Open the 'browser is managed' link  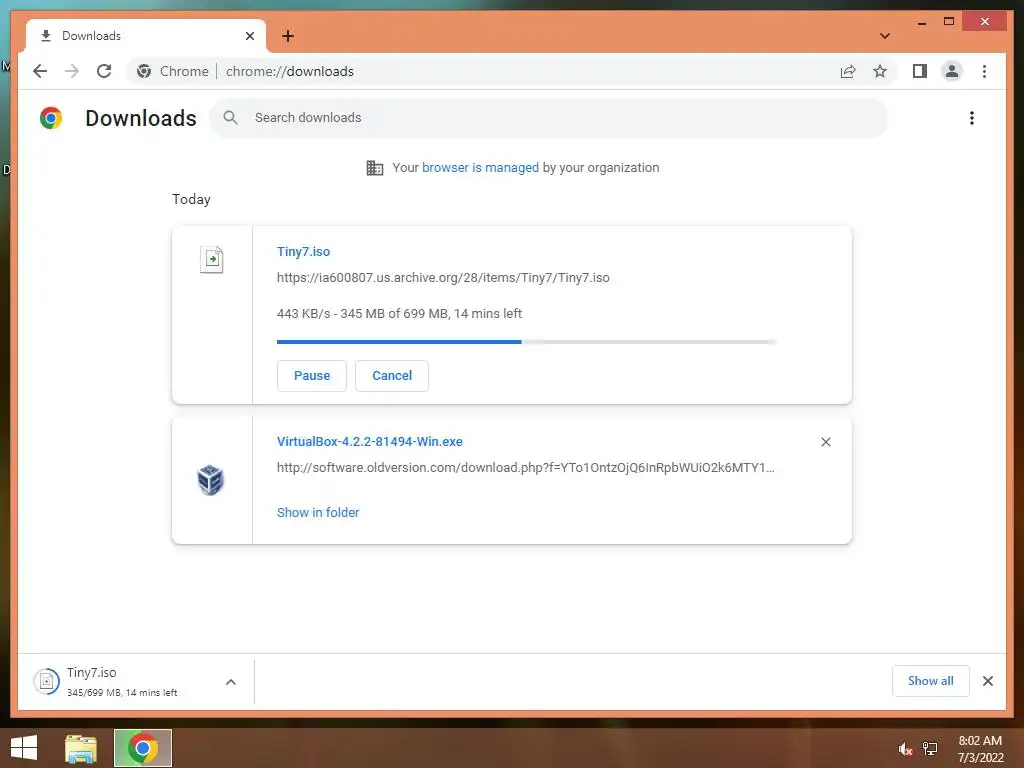(480, 167)
